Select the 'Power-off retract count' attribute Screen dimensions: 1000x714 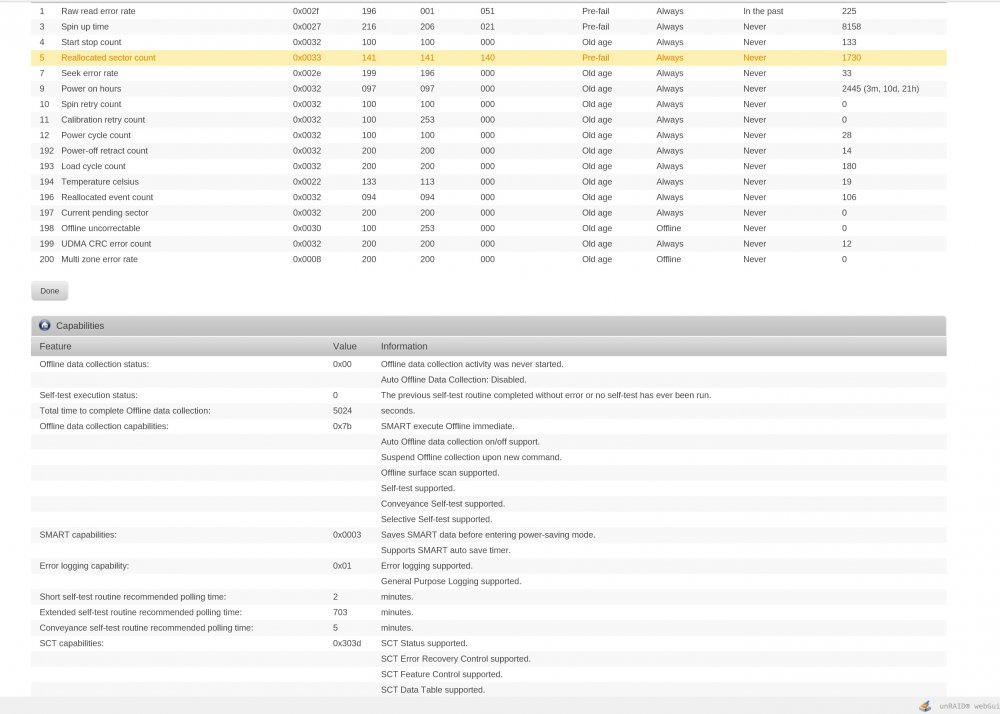point(105,150)
